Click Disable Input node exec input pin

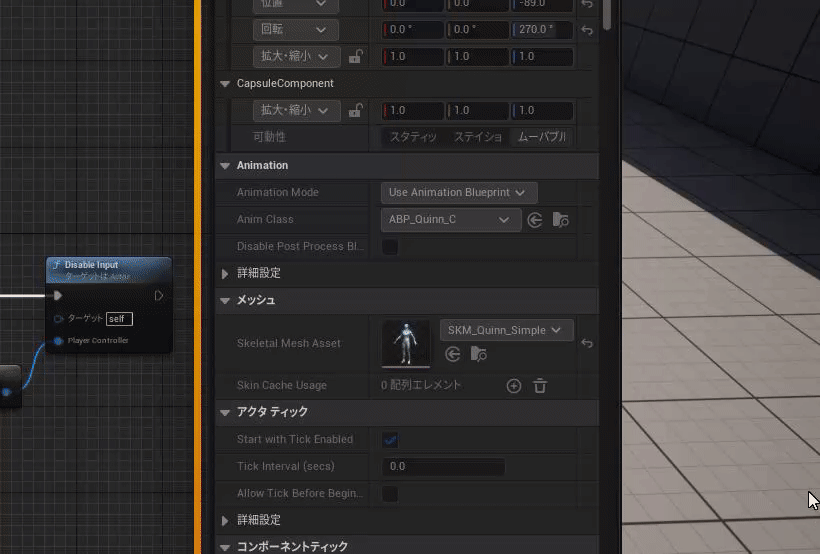click(58, 296)
